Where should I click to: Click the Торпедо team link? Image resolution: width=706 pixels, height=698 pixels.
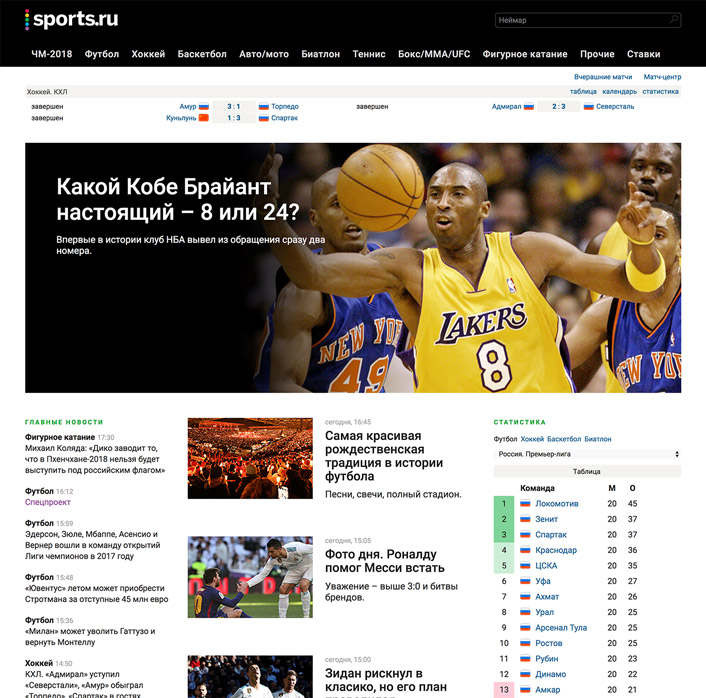(285, 107)
